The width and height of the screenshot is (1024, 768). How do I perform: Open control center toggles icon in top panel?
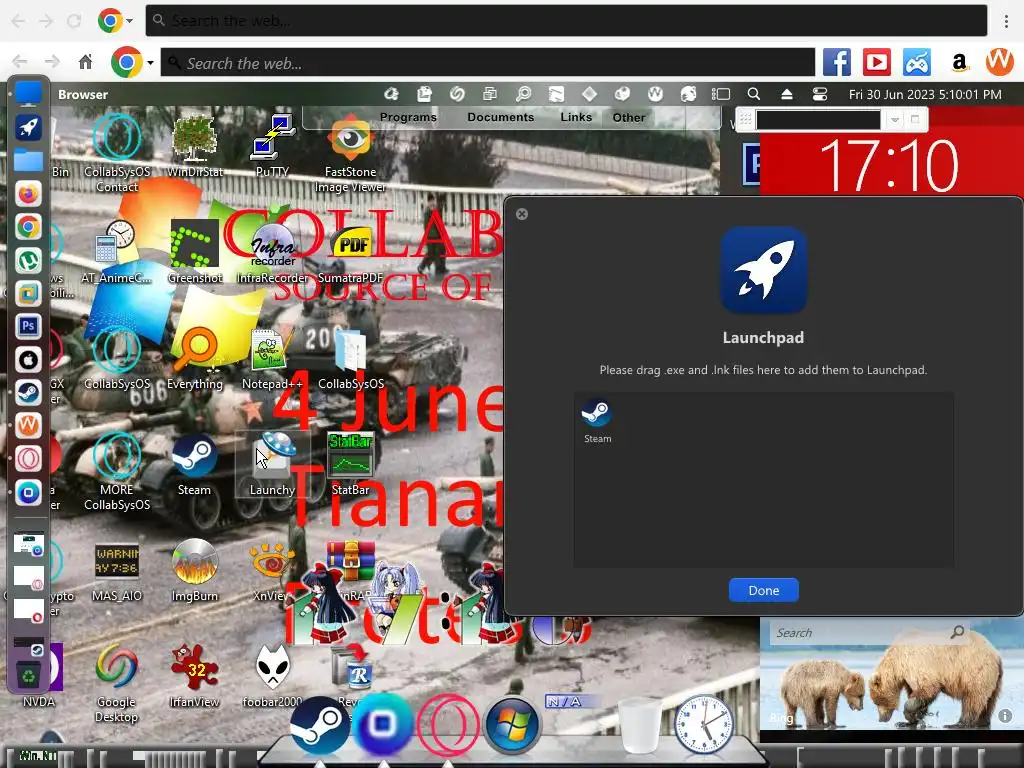820,94
